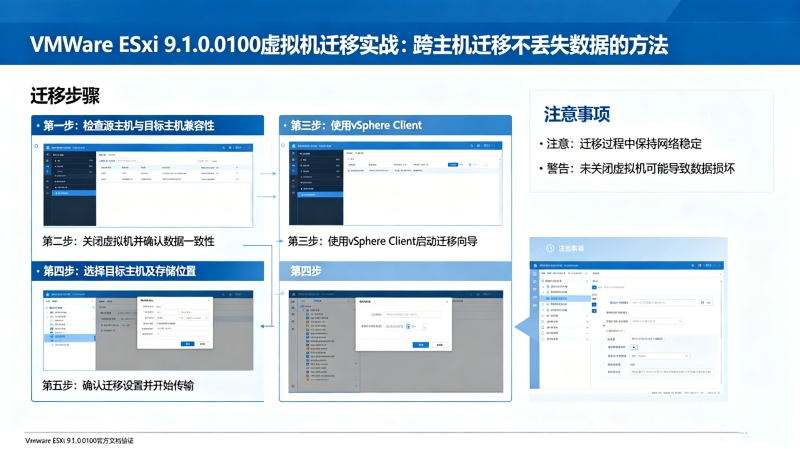The image size is (800, 449).
Task: Click the search icon in the bottom-right screenshot header
Action: [692, 265]
